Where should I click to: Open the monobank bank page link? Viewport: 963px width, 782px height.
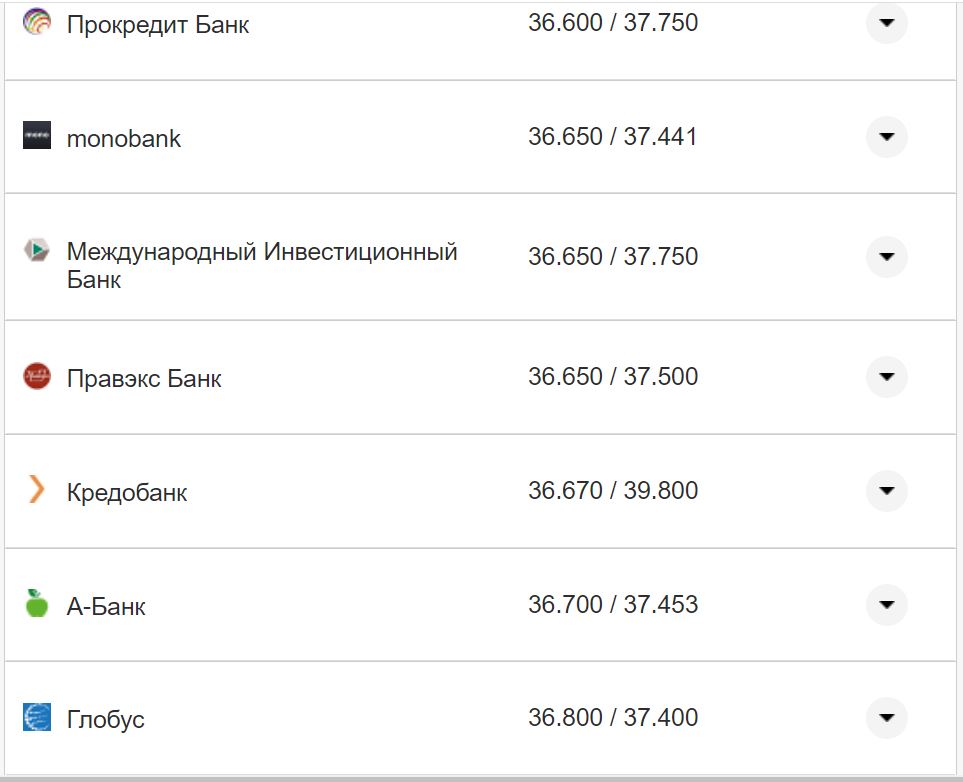[122, 138]
